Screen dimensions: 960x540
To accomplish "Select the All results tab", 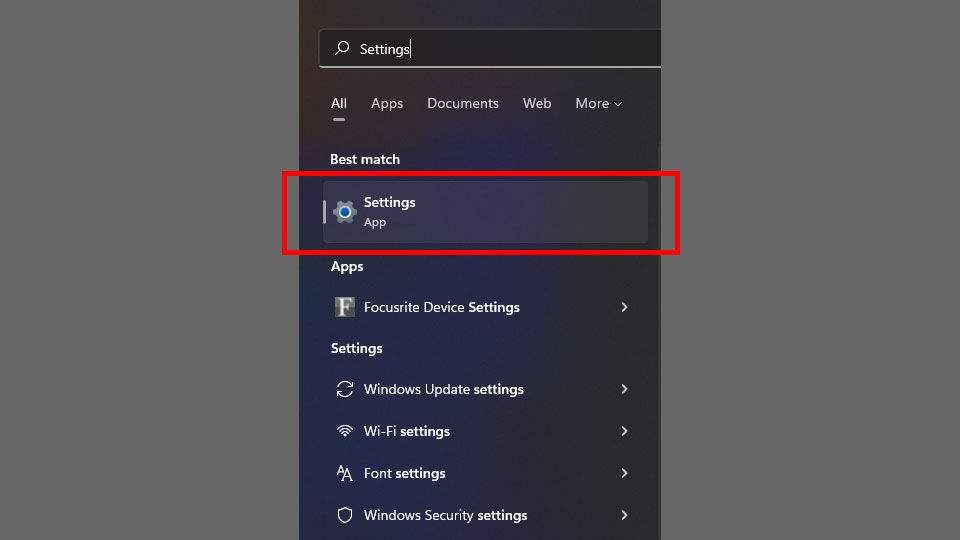I will coord(339,103).
